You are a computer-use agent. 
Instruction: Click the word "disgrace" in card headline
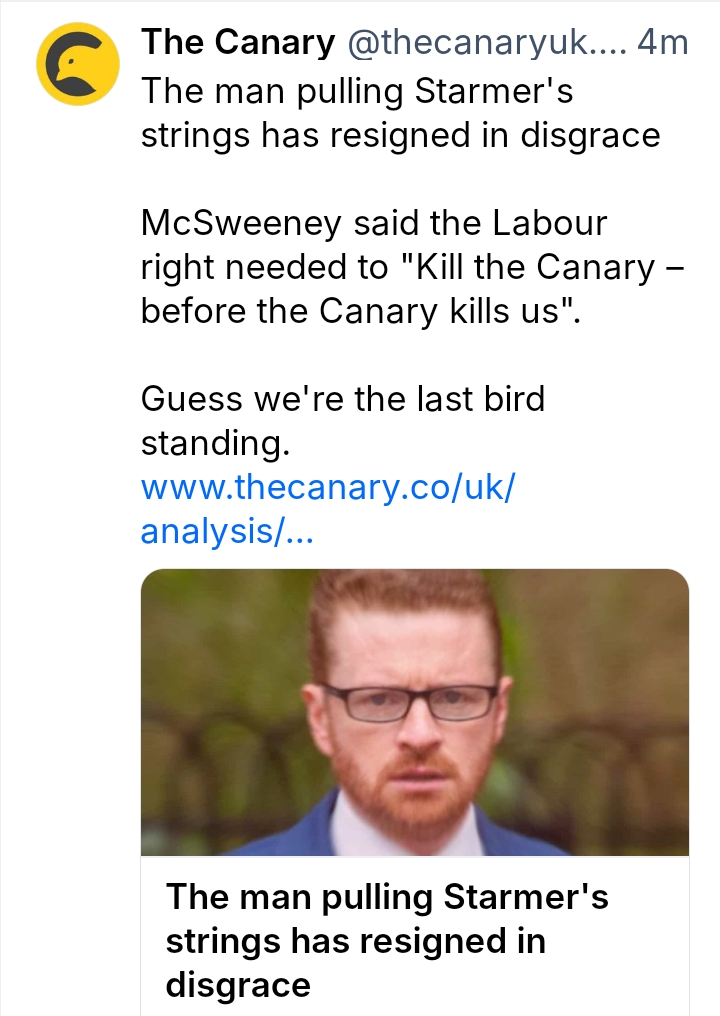[x=238, y=985]
